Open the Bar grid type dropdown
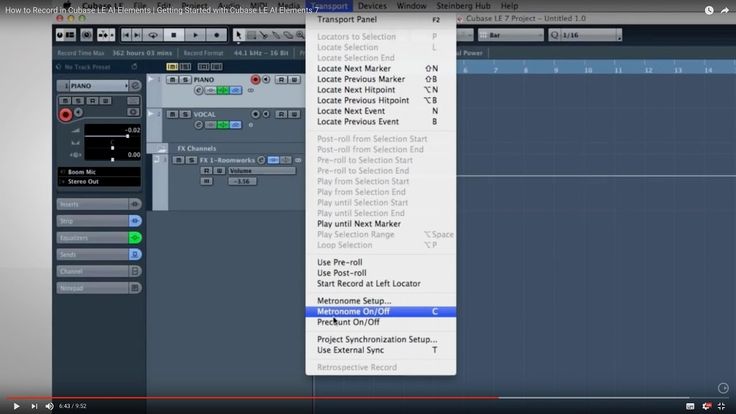Screen dimensions: 736x414 click(x=511, y=35)
